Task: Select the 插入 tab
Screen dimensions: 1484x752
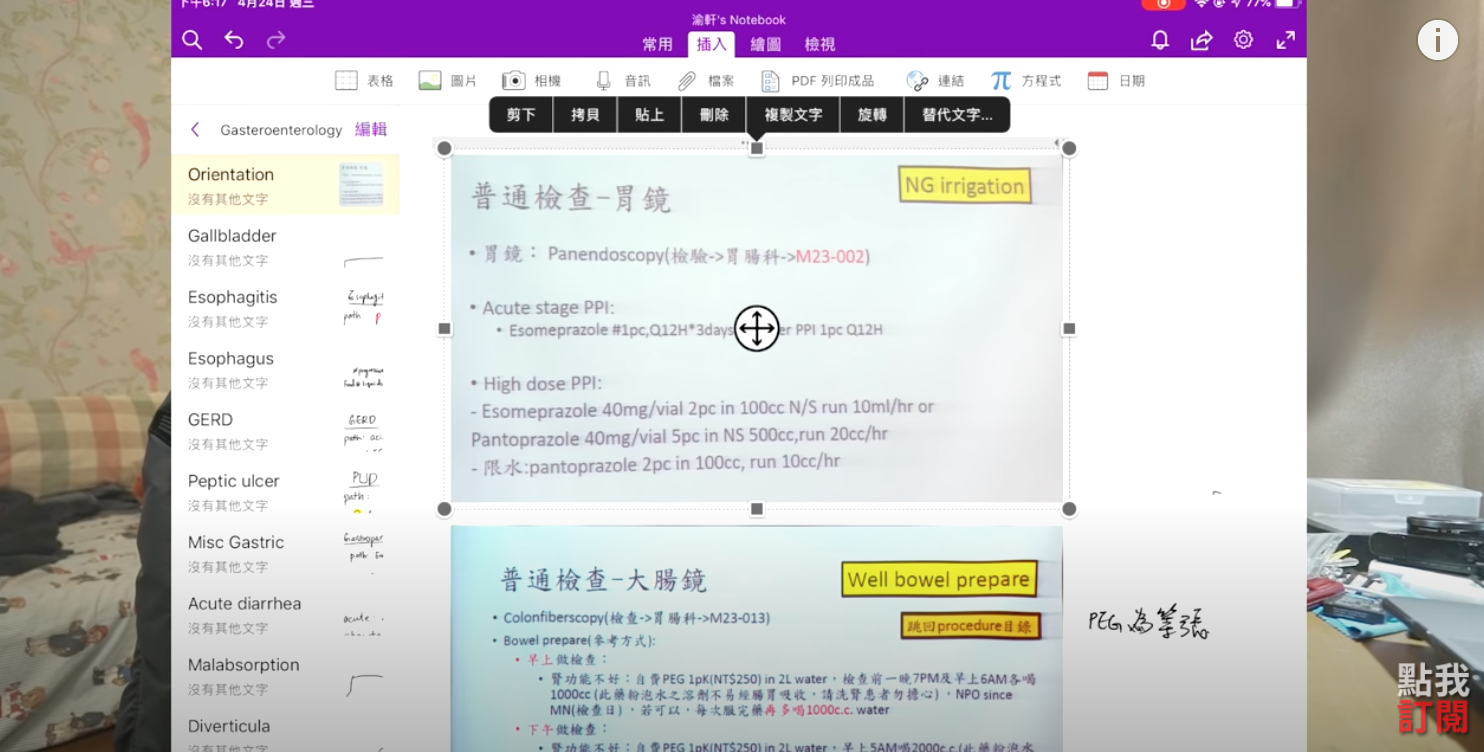Action: [x=711, y=44]
